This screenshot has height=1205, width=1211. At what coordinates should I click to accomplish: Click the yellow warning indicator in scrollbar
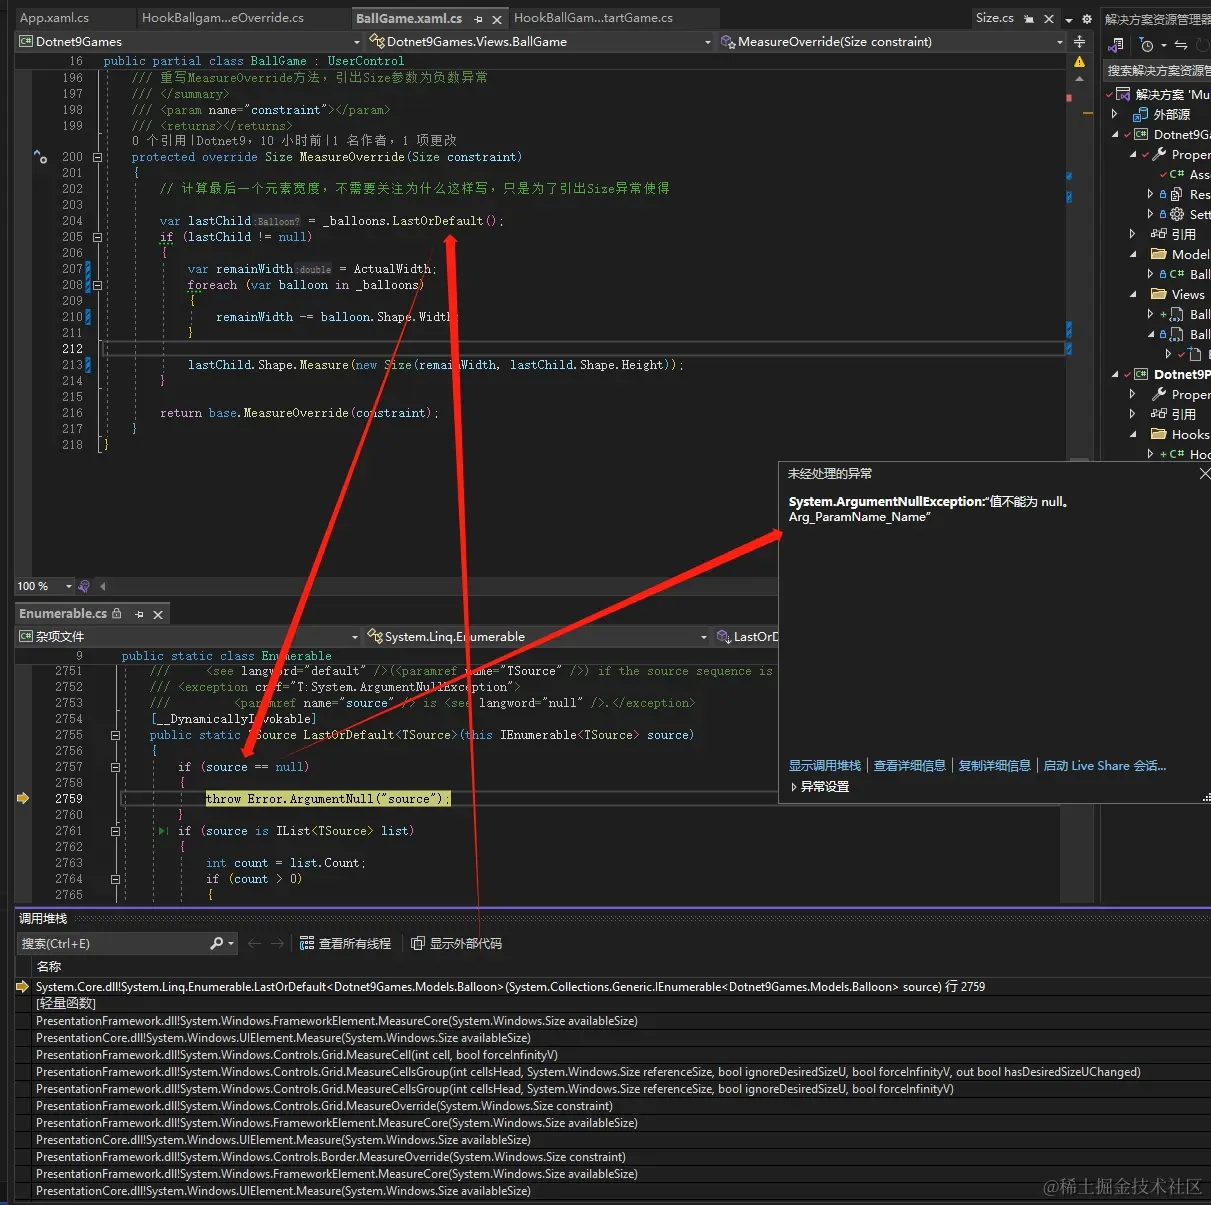(x=1079, y=62)
